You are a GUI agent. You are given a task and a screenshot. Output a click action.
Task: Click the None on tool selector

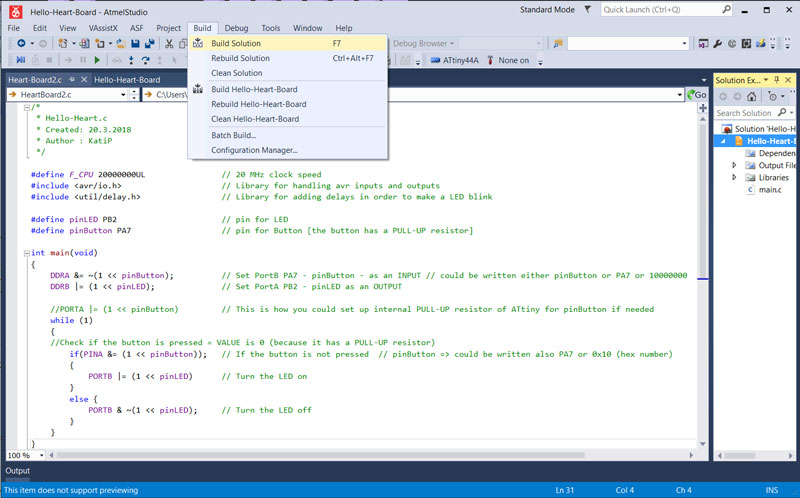coord(508,60)
